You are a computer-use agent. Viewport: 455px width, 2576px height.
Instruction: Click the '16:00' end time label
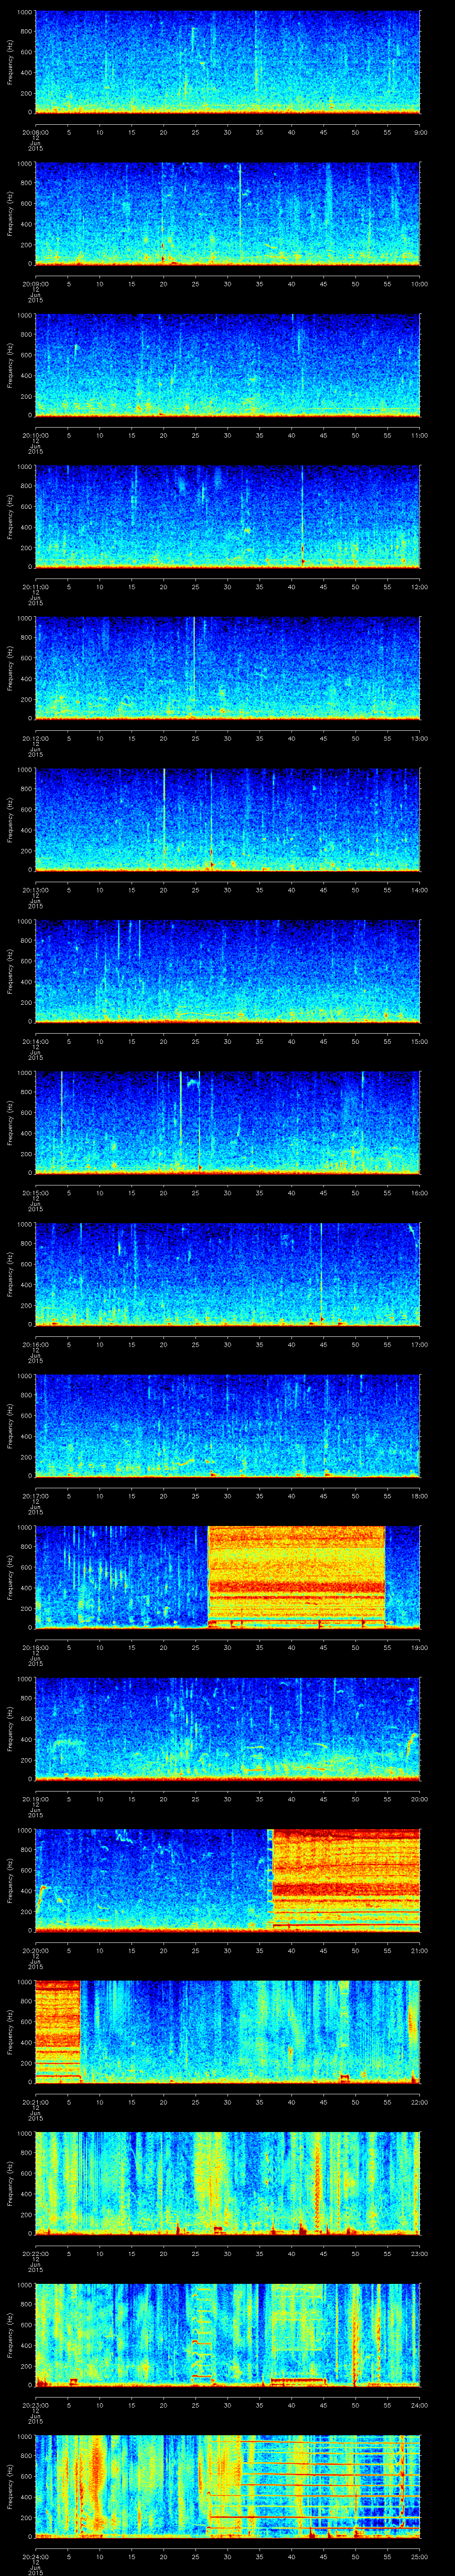(419, 1192)
